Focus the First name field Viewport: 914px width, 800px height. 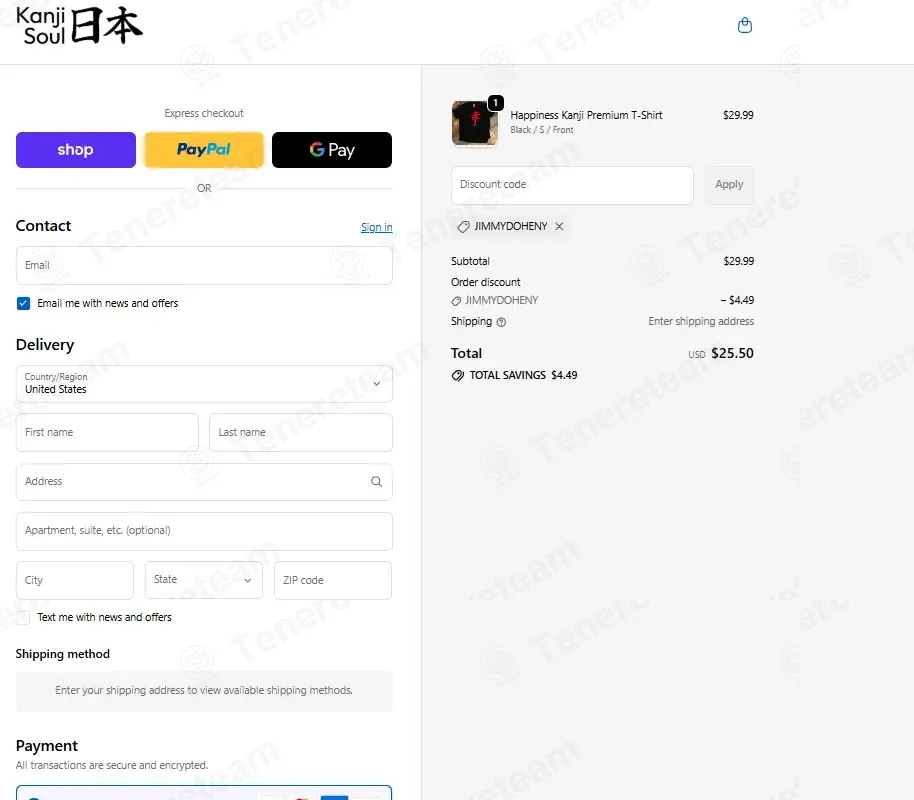107,433
